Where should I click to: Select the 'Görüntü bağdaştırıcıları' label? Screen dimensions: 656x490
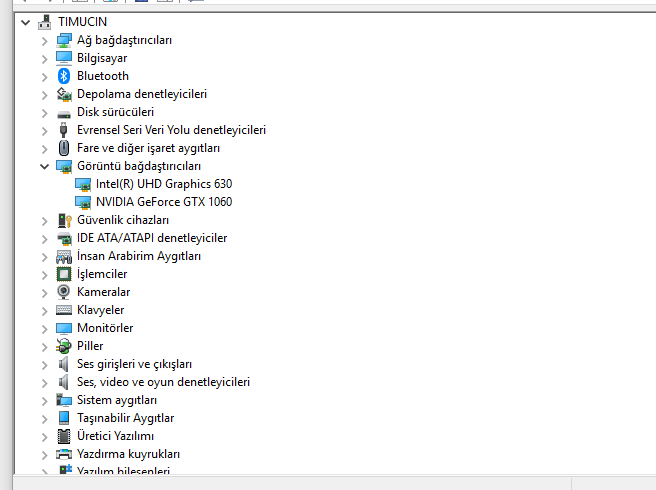click(139, 166)
